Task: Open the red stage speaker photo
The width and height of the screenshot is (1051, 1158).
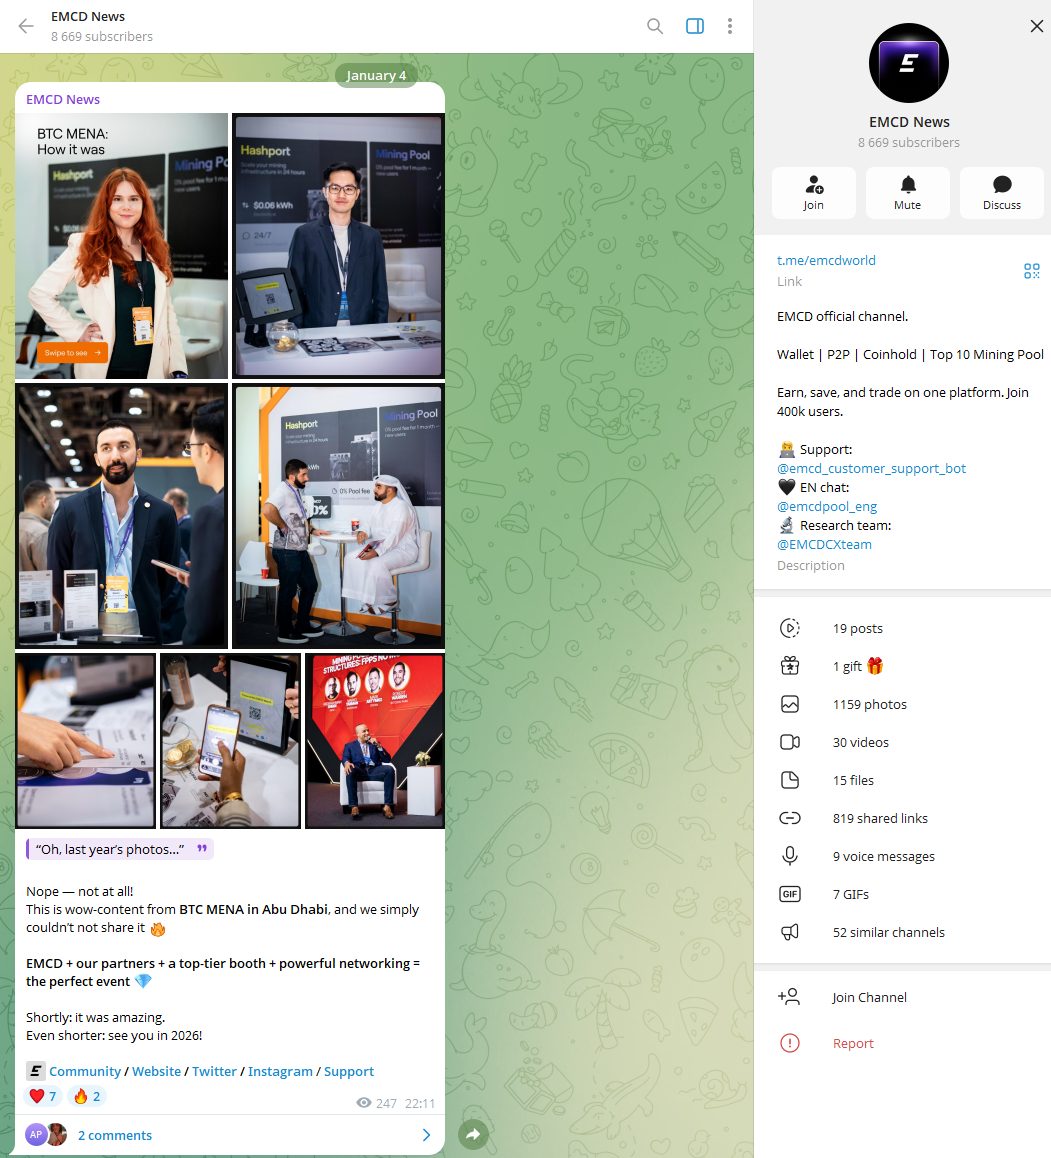Action: [x=374, y=741]
